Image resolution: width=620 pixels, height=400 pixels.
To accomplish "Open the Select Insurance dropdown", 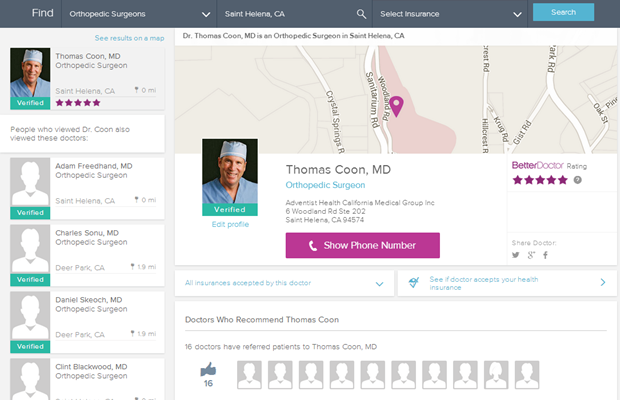I will coord(450,14).
